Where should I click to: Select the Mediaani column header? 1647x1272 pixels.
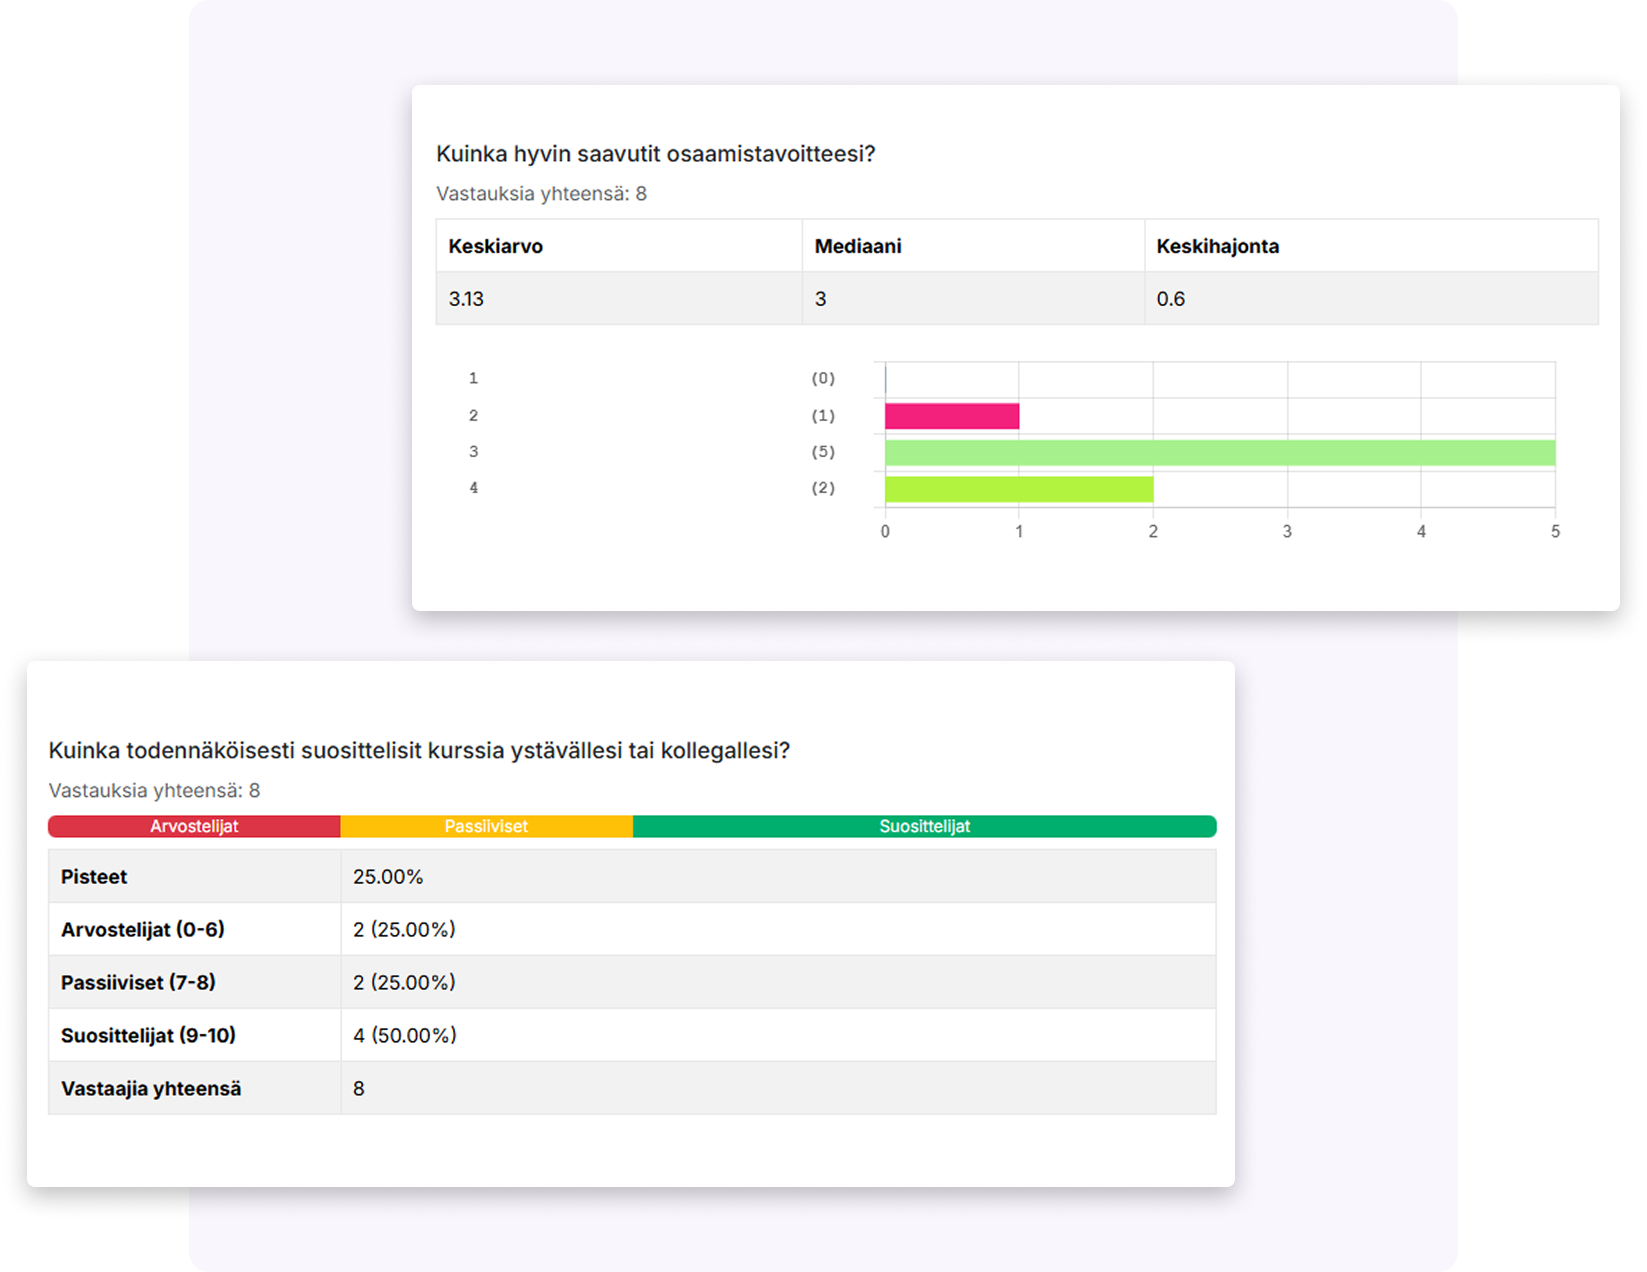[858, 246]
